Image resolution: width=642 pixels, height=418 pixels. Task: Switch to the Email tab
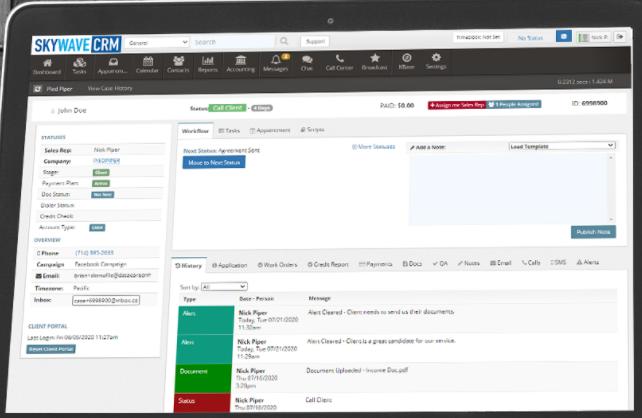click(501, 263)
